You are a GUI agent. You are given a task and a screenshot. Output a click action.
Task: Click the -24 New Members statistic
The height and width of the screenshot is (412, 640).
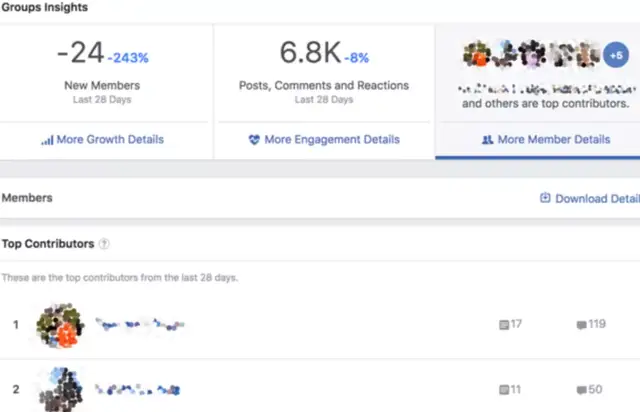point(78,54)
